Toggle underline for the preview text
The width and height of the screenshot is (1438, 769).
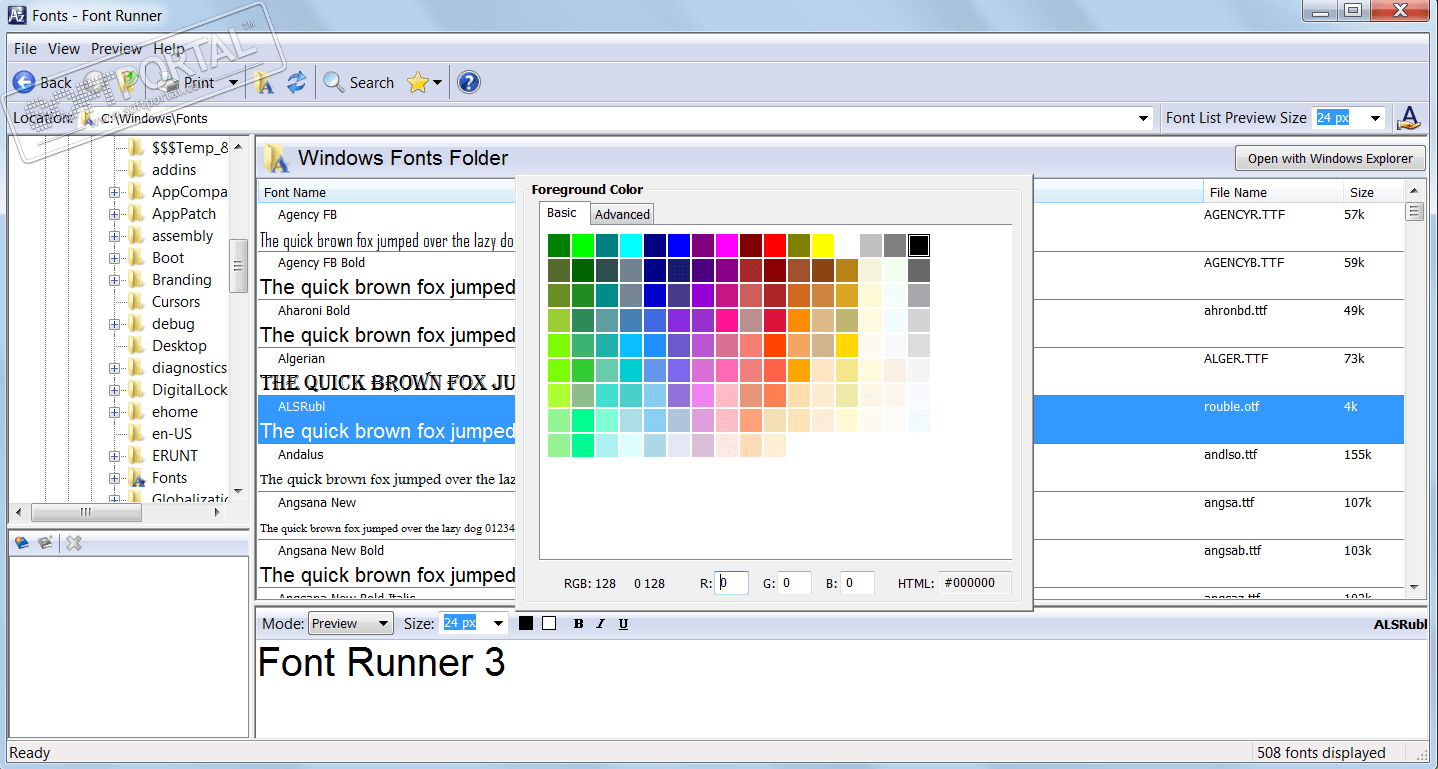623,624
